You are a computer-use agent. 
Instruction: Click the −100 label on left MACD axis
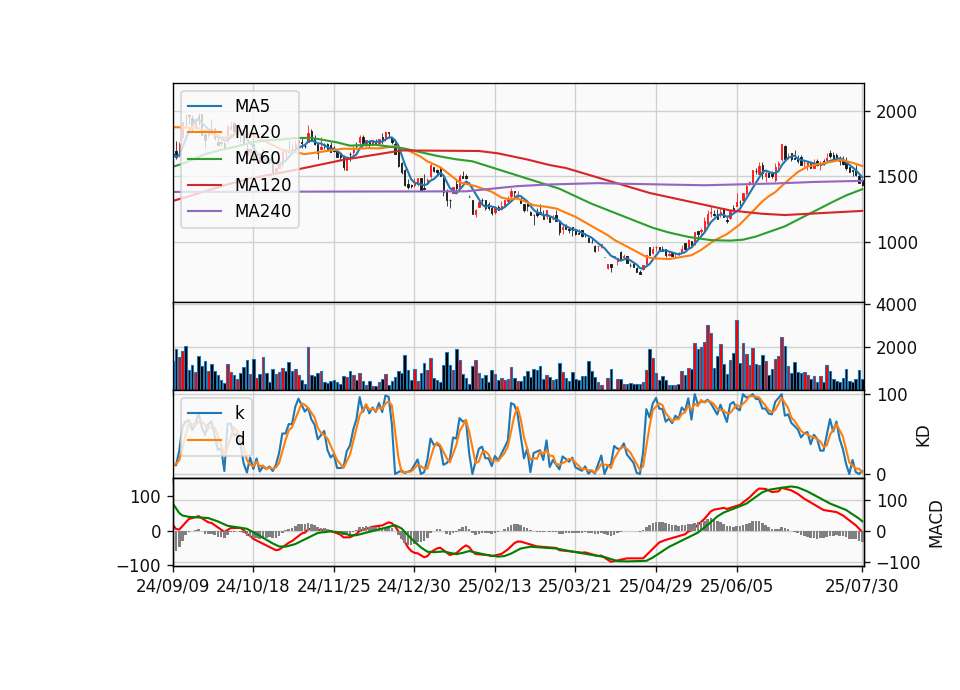tap(139, 566)
